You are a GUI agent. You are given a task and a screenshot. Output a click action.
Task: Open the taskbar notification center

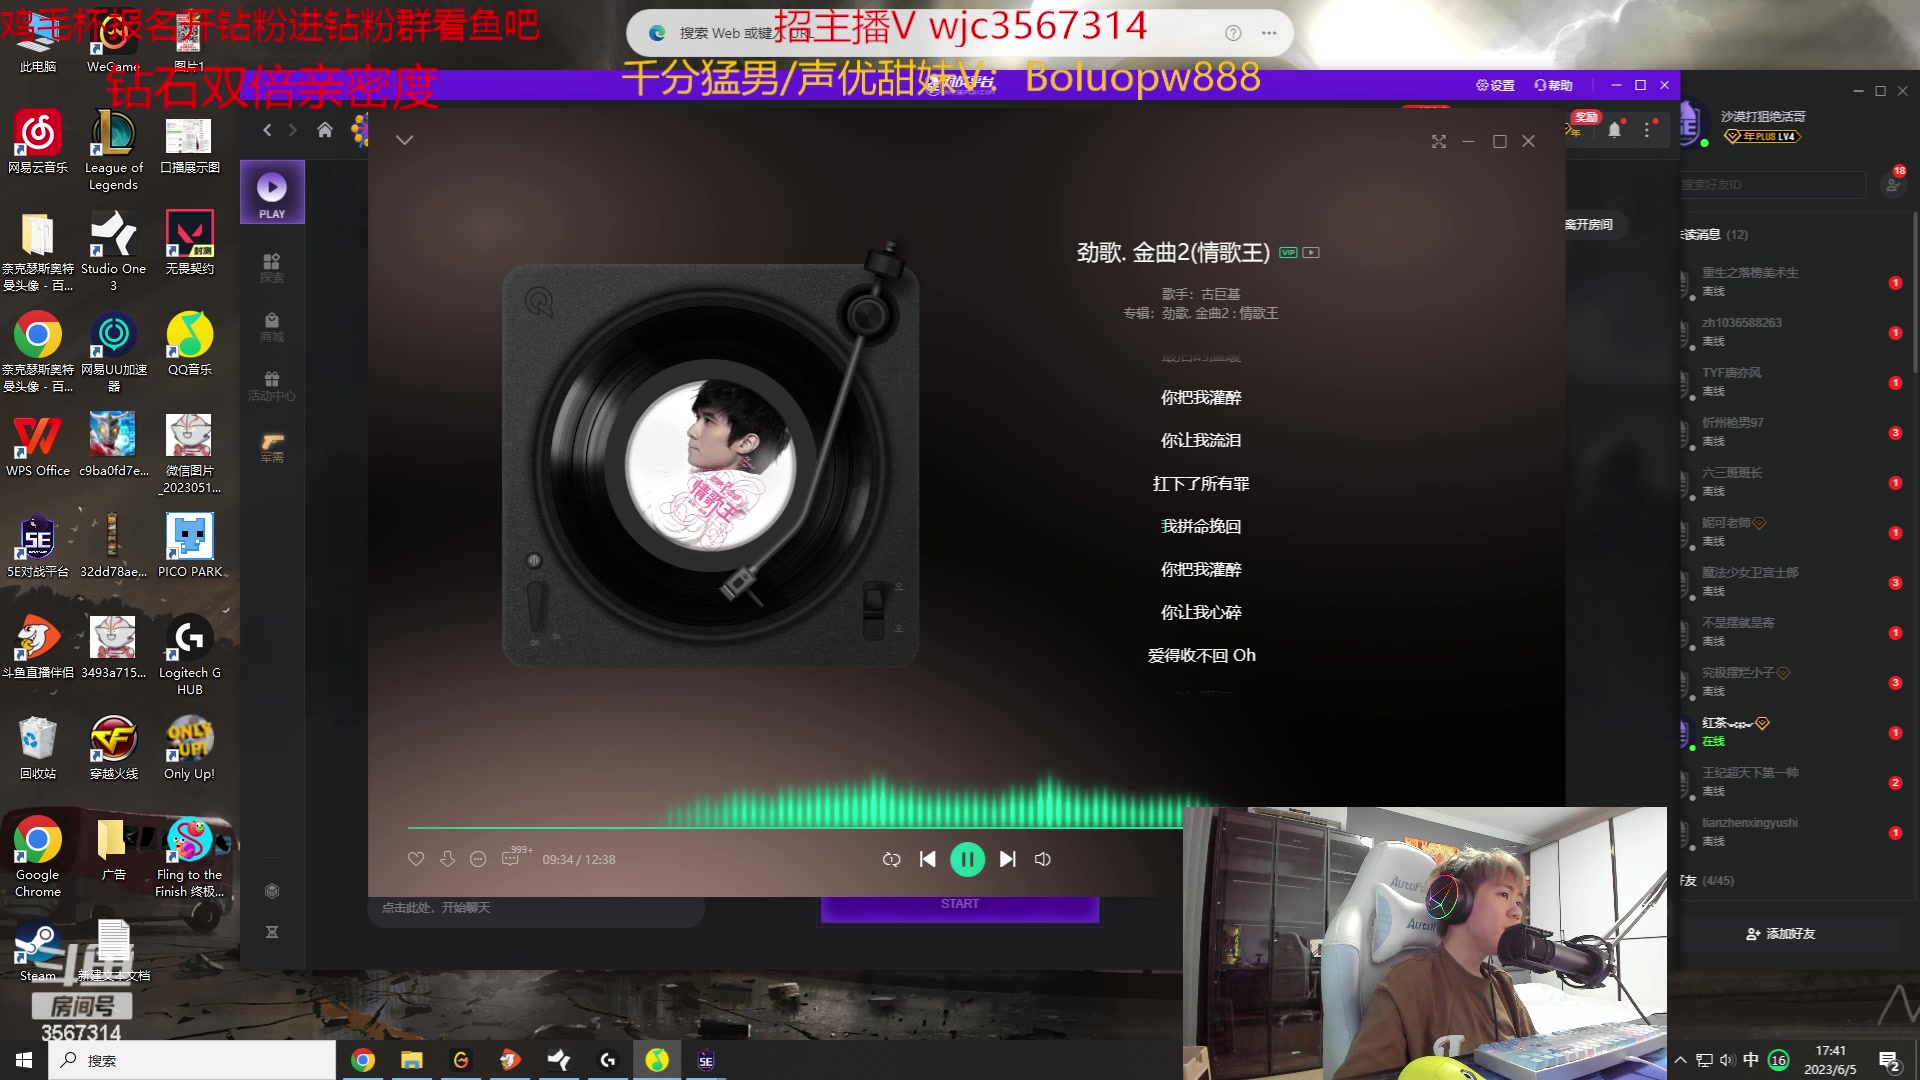(x=1889, y=1061)
